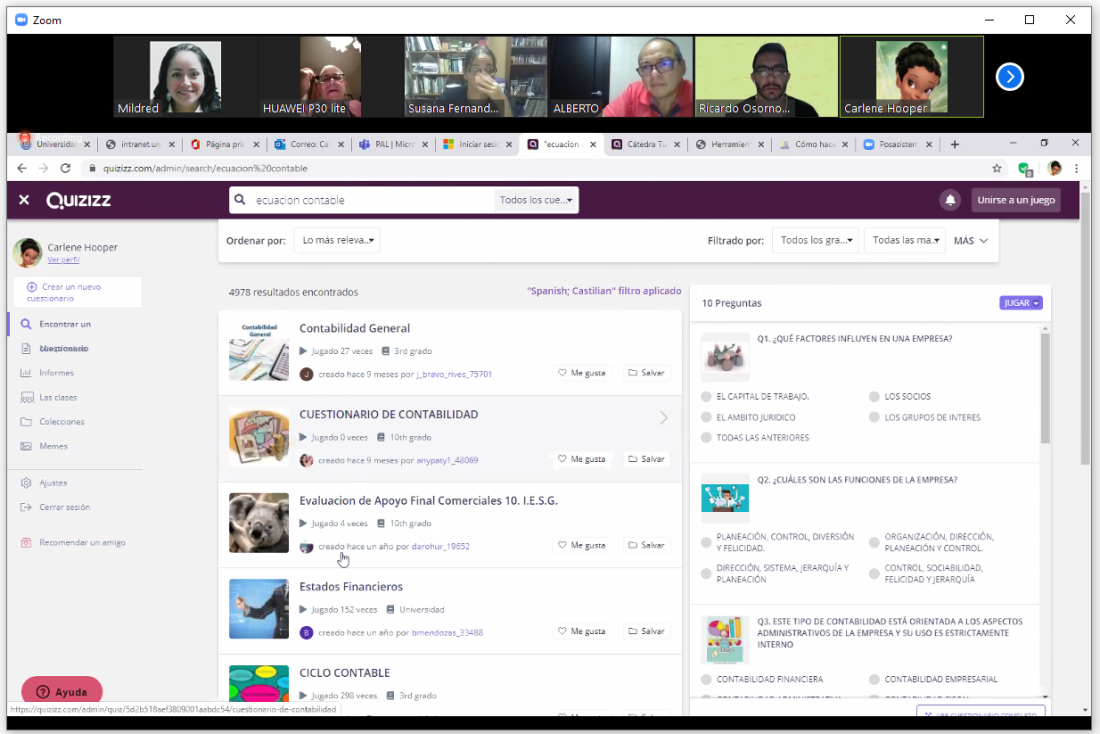Open the JUGAR dropdown button
The height and width of the screenshot is (734, 1100).
1020,303
